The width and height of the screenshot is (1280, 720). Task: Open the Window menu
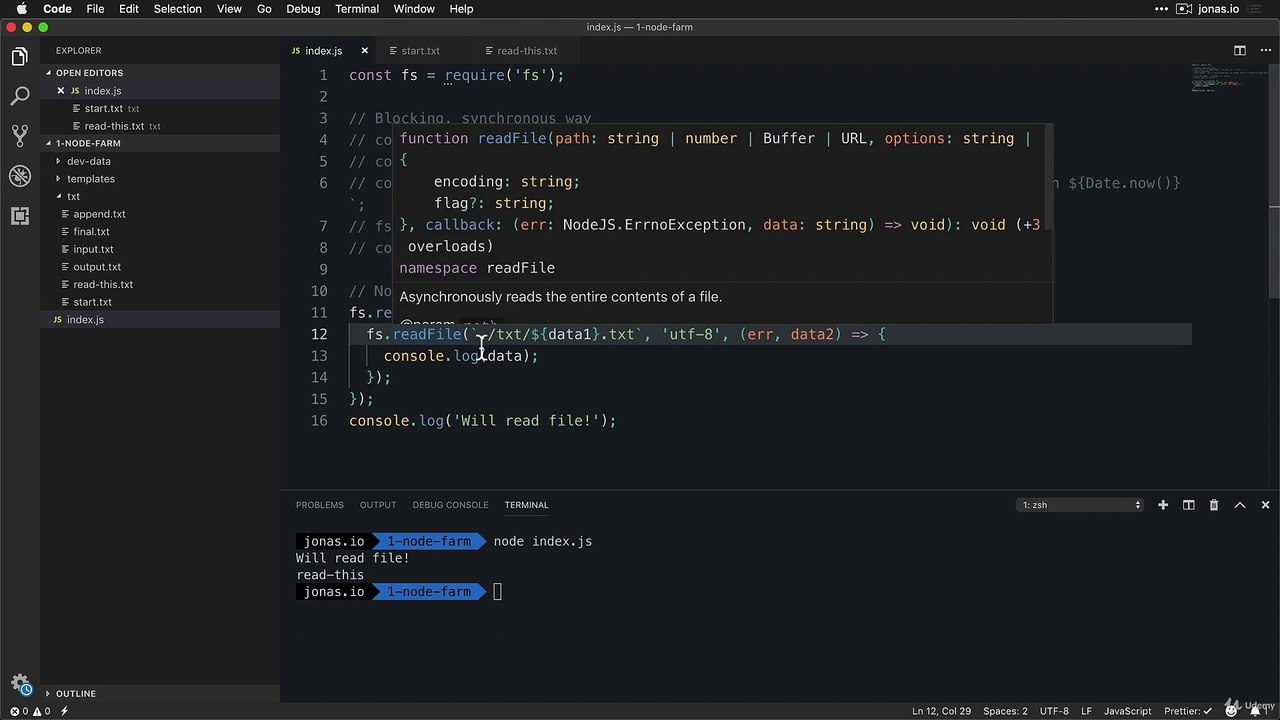point(414,9)
